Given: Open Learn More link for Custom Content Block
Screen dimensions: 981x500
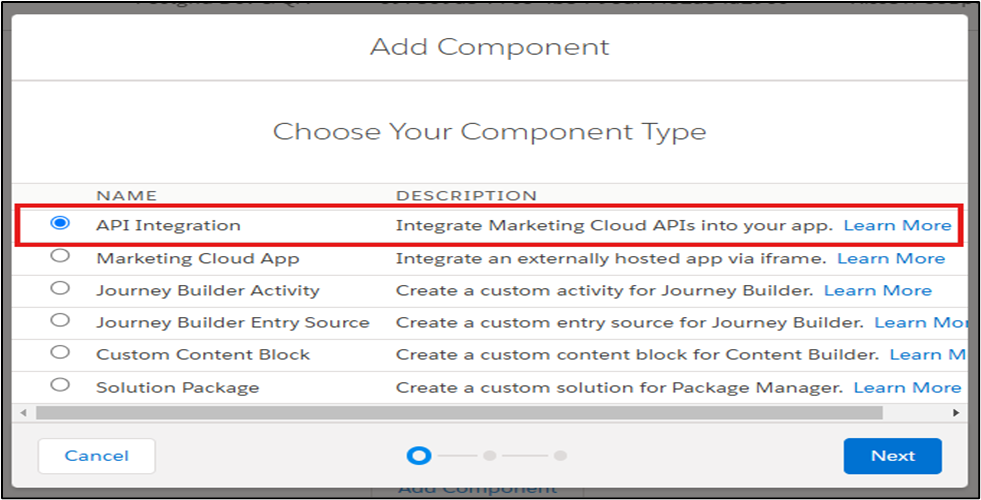Looking at the screenshot, I should pos(928,355).
